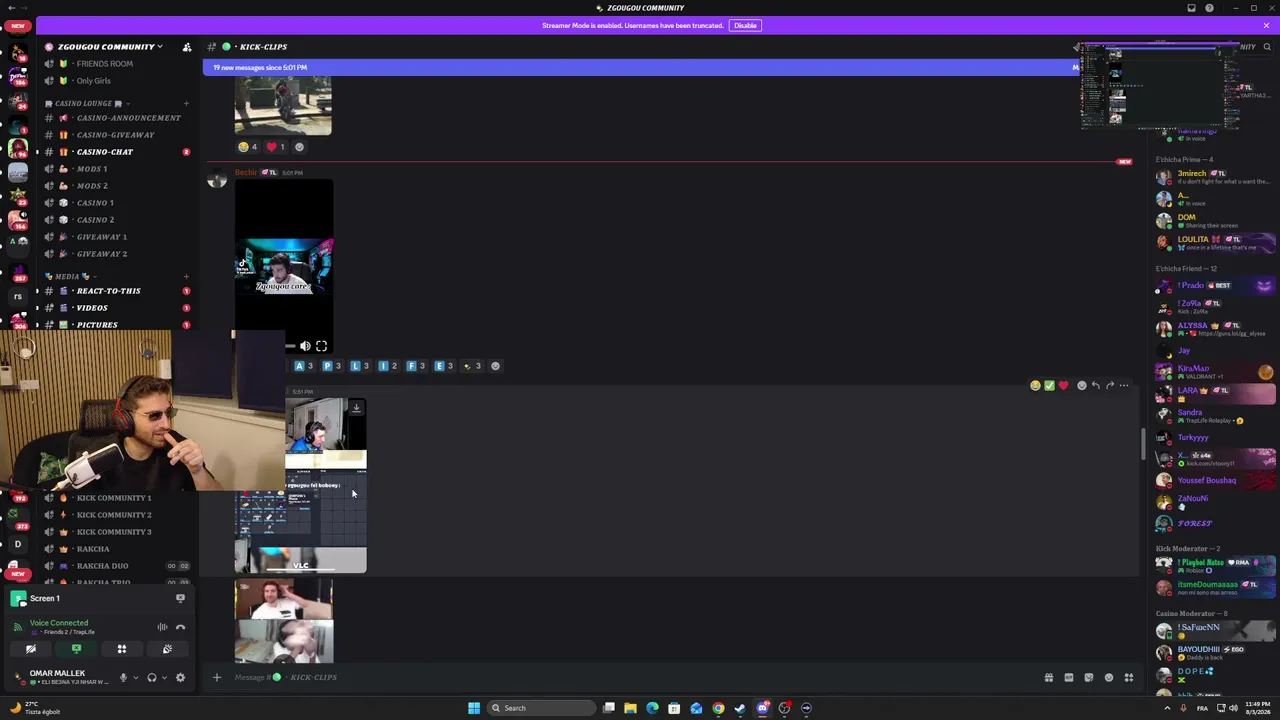The image size is (1280, 720).
Task: Open the apps launcher in message bar
Action: 1129,677
